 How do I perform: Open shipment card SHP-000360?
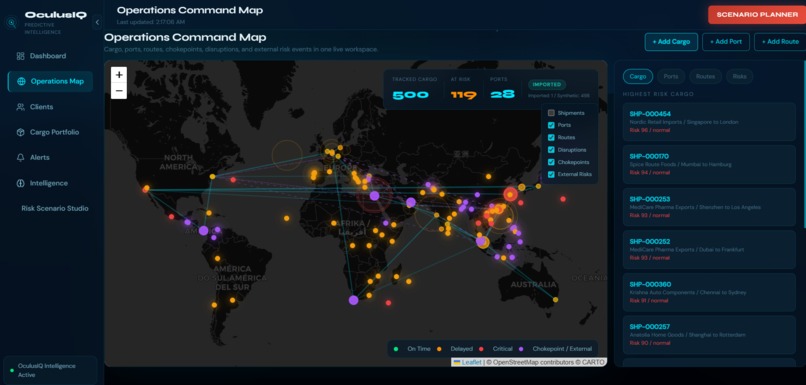709,292
